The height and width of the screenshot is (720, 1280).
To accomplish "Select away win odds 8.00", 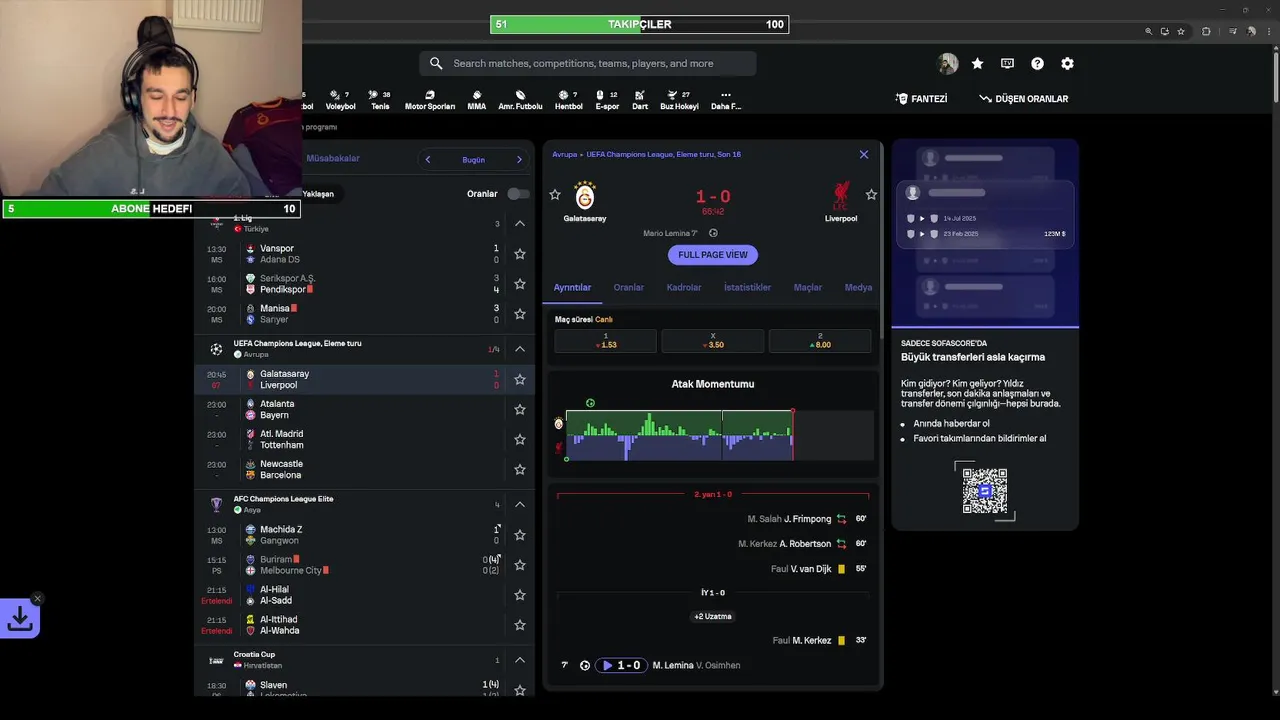I will point(820,341).
